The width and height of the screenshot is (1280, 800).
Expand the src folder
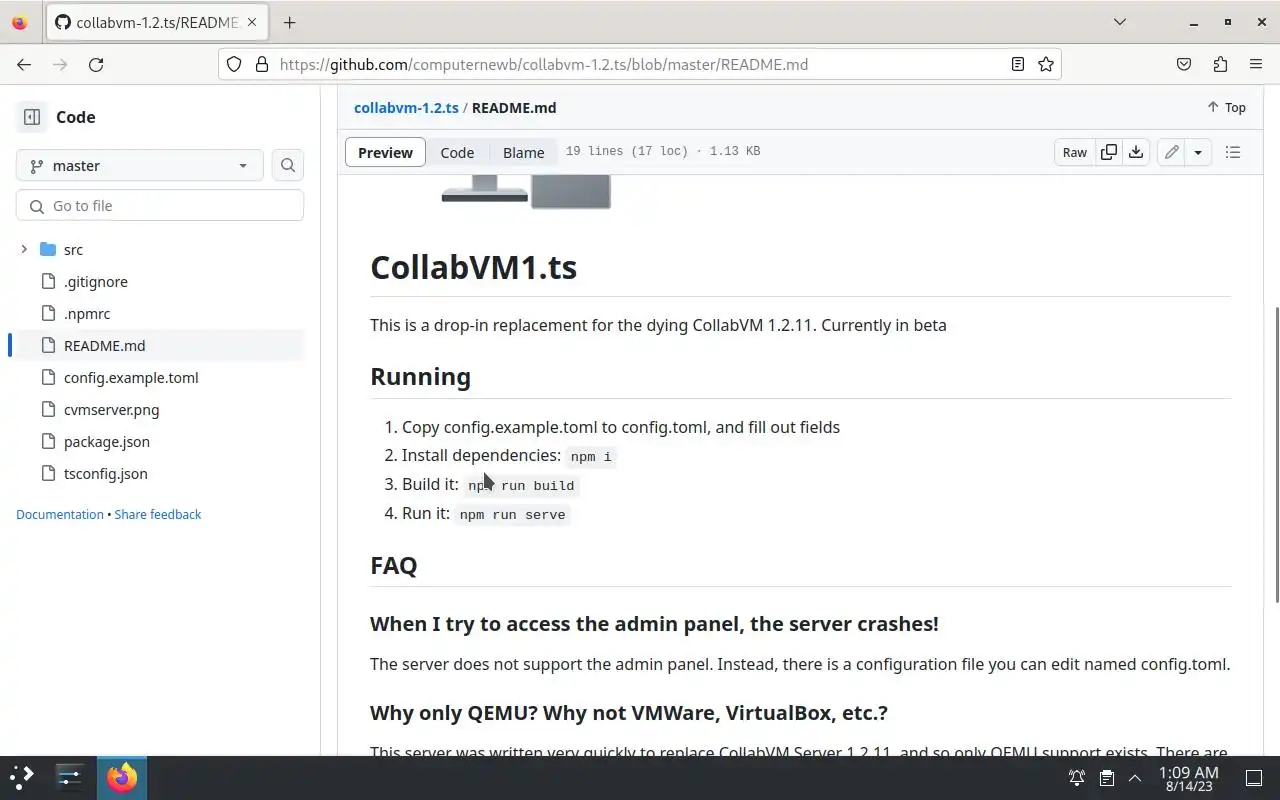tap(24, 249)
